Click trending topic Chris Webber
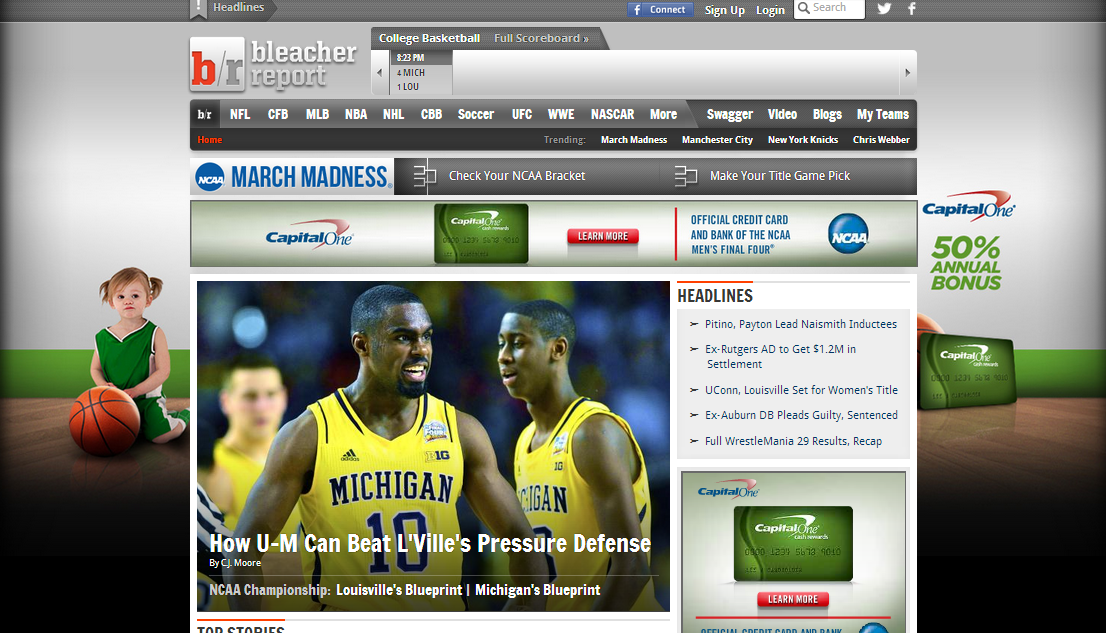The image size is (1106, 633). tap(881, 140)
